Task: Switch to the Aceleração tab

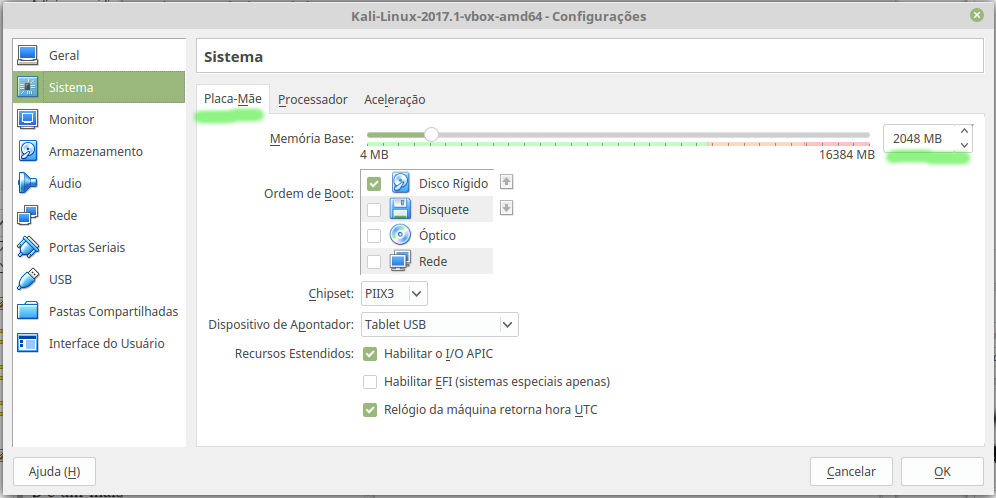Action: click(x=394, y=100)
